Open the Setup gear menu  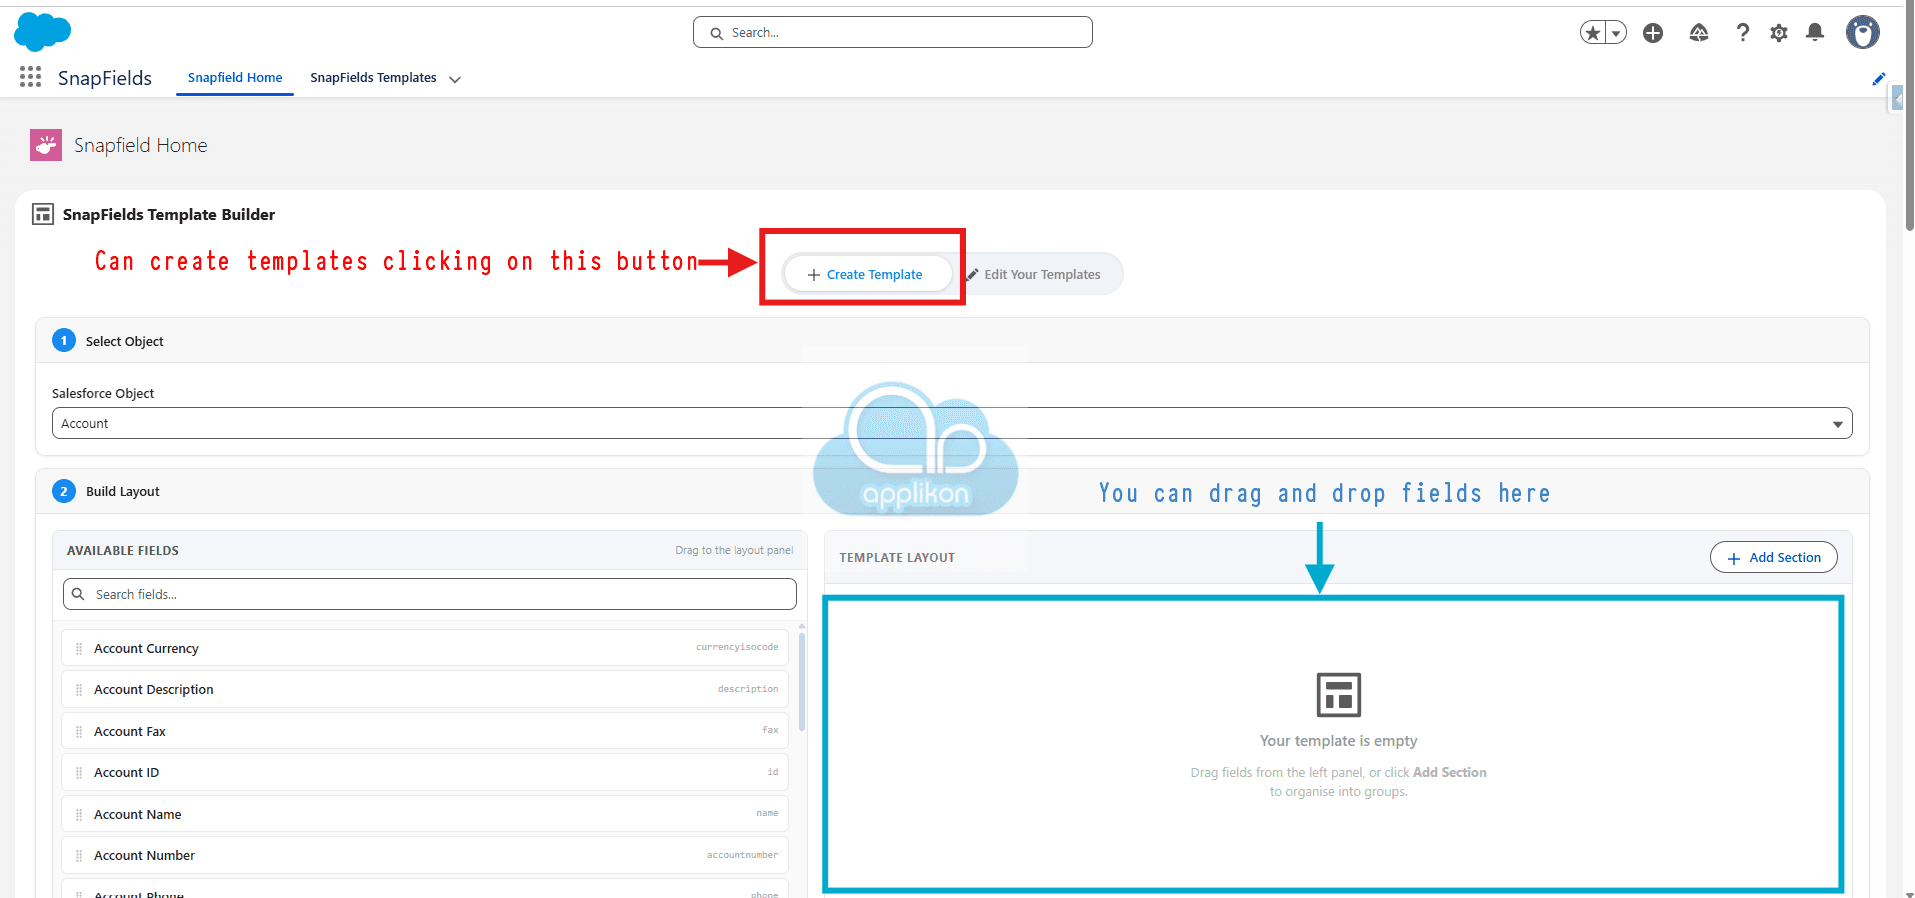[1779, 33]
